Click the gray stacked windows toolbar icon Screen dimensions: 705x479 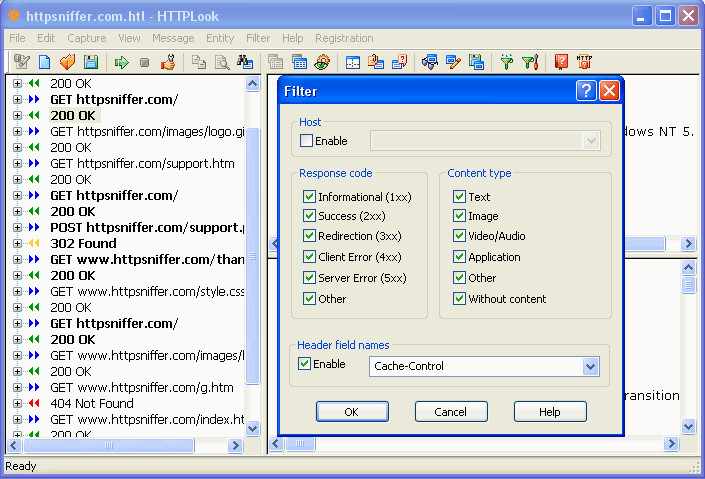275,62
